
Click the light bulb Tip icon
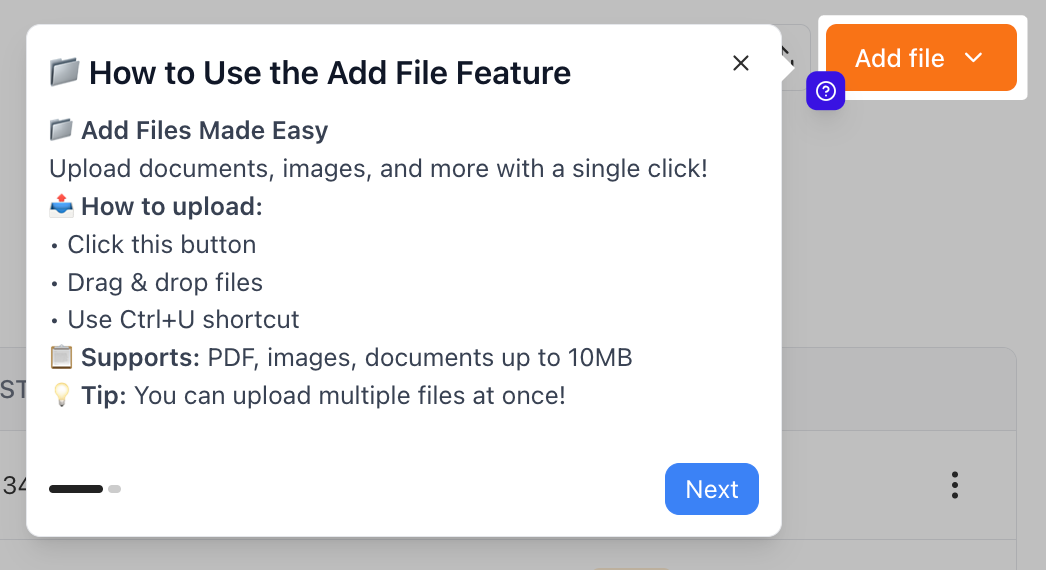[x=61, y=396]
